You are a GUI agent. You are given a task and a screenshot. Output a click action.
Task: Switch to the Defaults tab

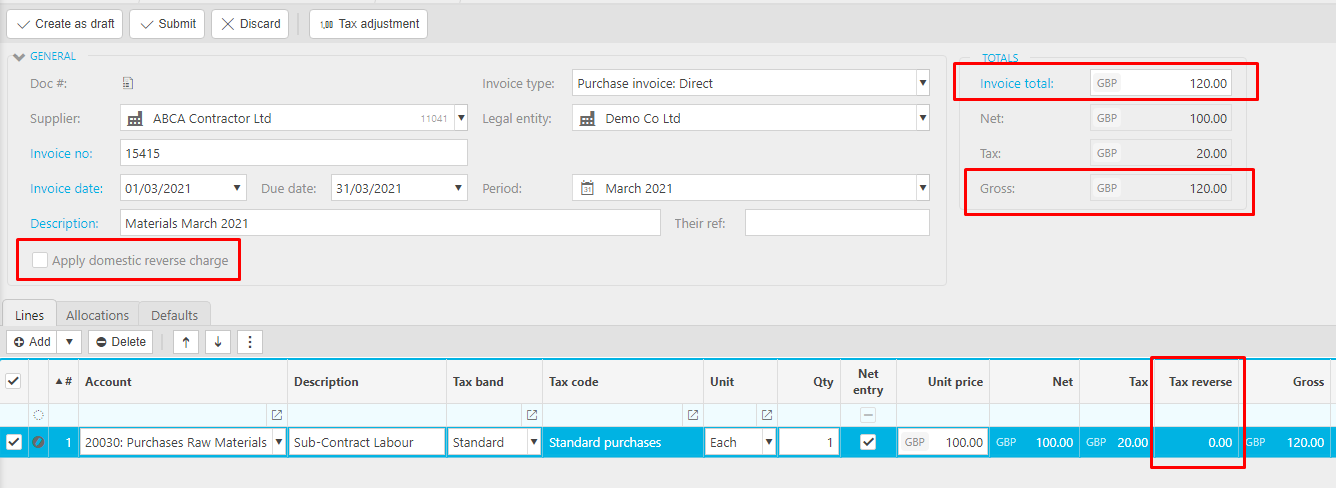(175, 315)
